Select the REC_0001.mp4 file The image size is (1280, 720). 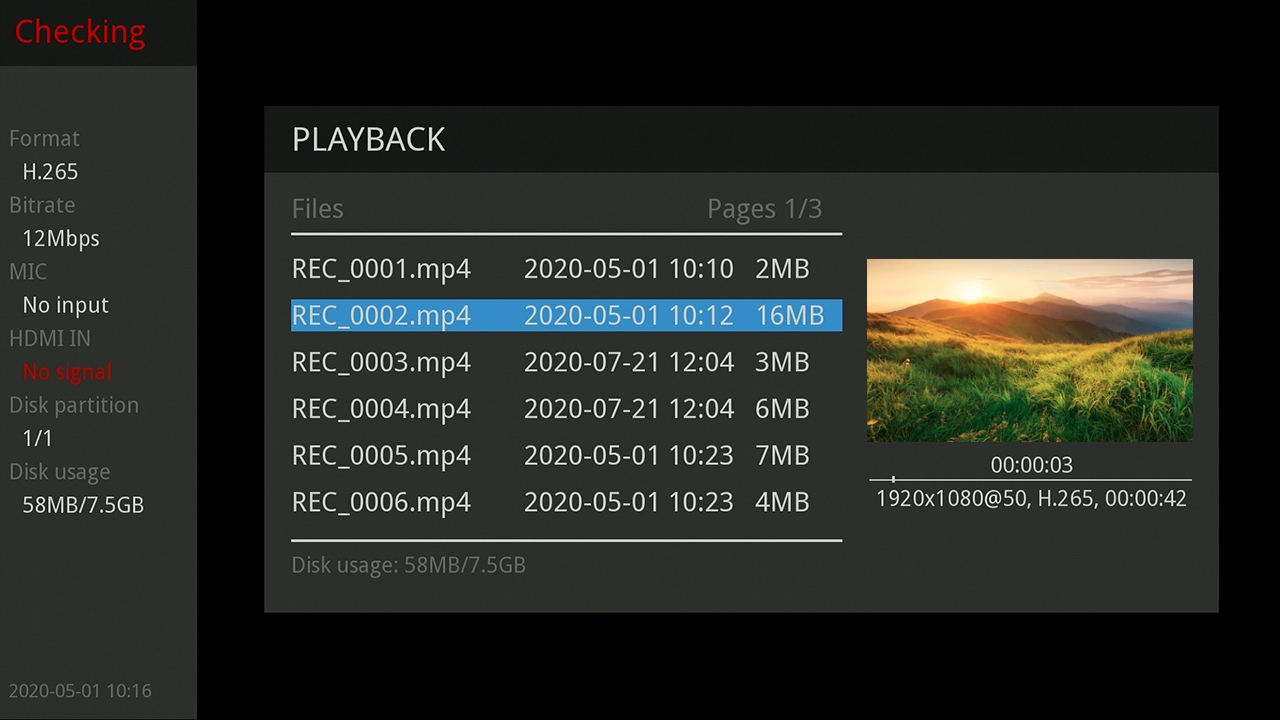click(565, 269)
